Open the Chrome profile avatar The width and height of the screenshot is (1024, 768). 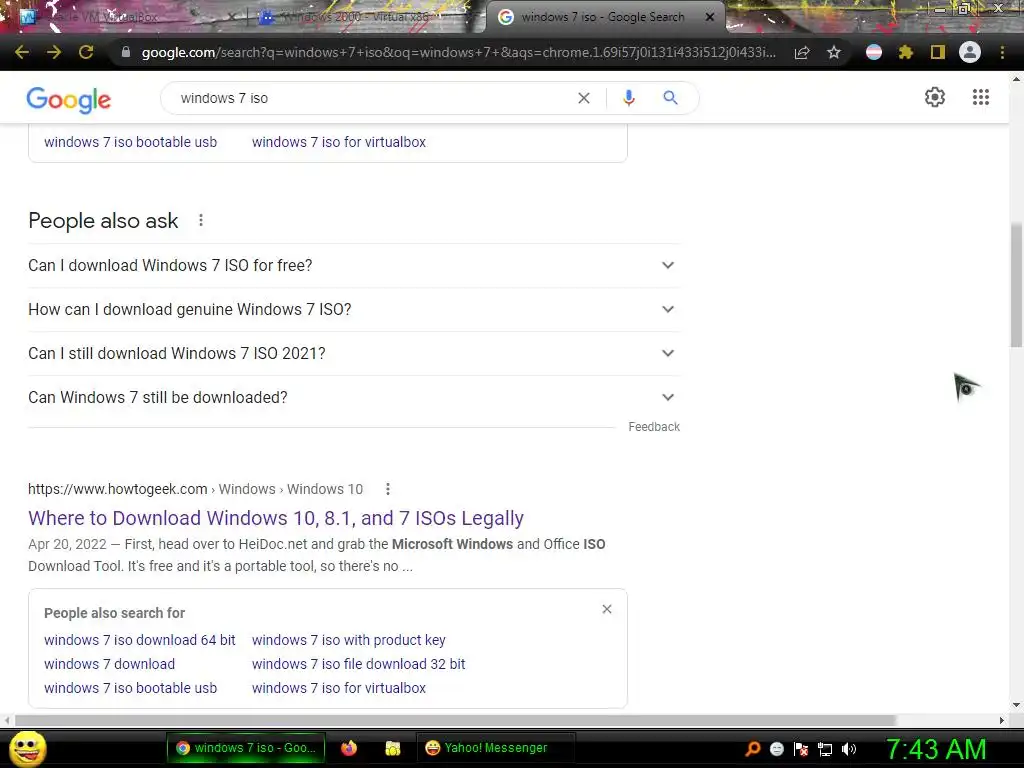pos(970,52)
